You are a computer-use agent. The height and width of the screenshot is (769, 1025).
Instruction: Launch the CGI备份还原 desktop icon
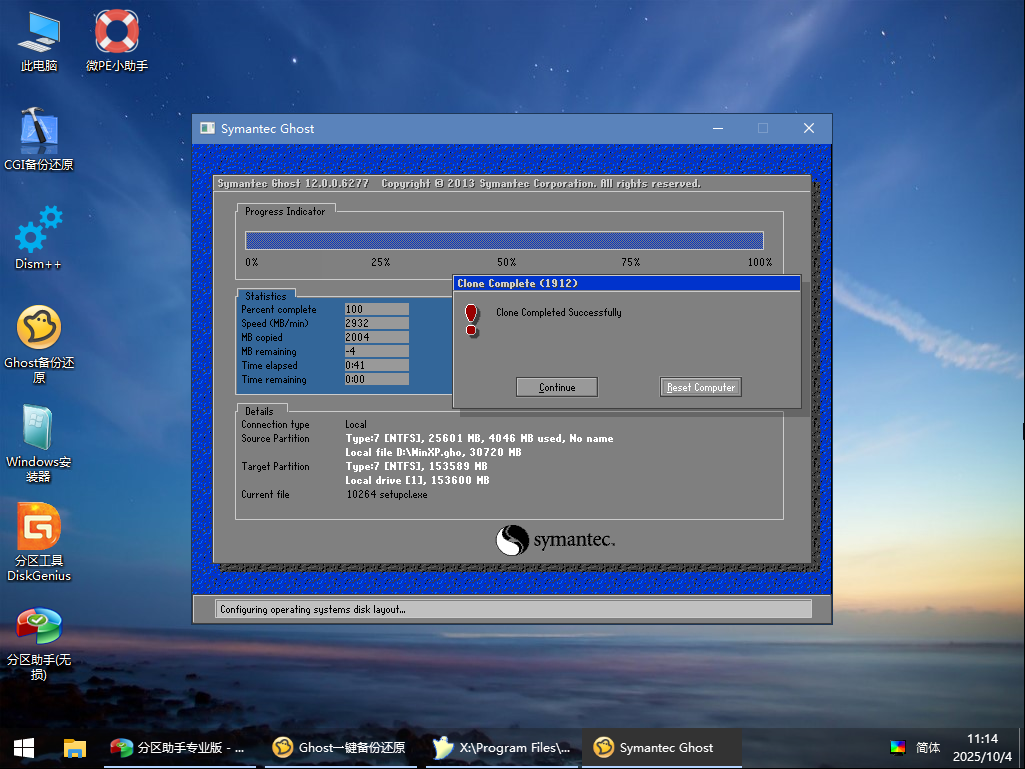(39, 139)
